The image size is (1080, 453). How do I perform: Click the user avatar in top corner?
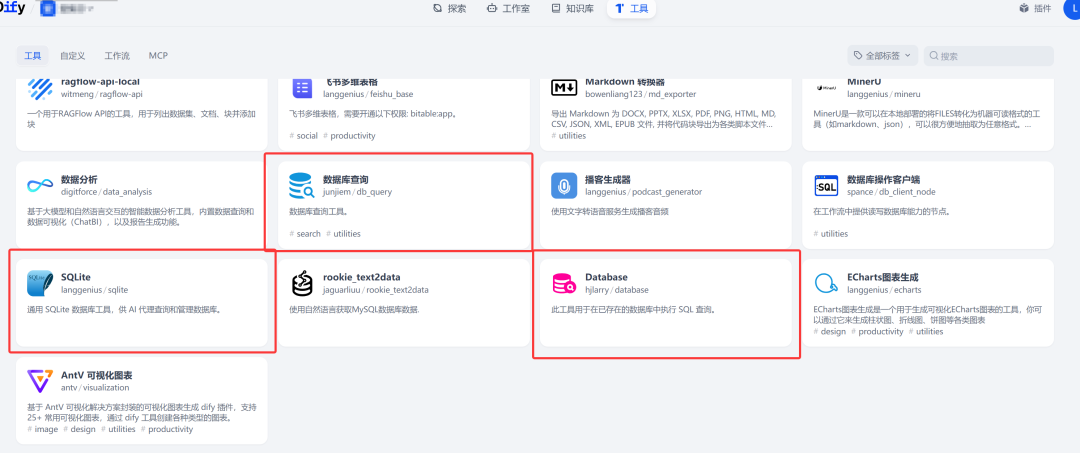[x=1074, y=9]
